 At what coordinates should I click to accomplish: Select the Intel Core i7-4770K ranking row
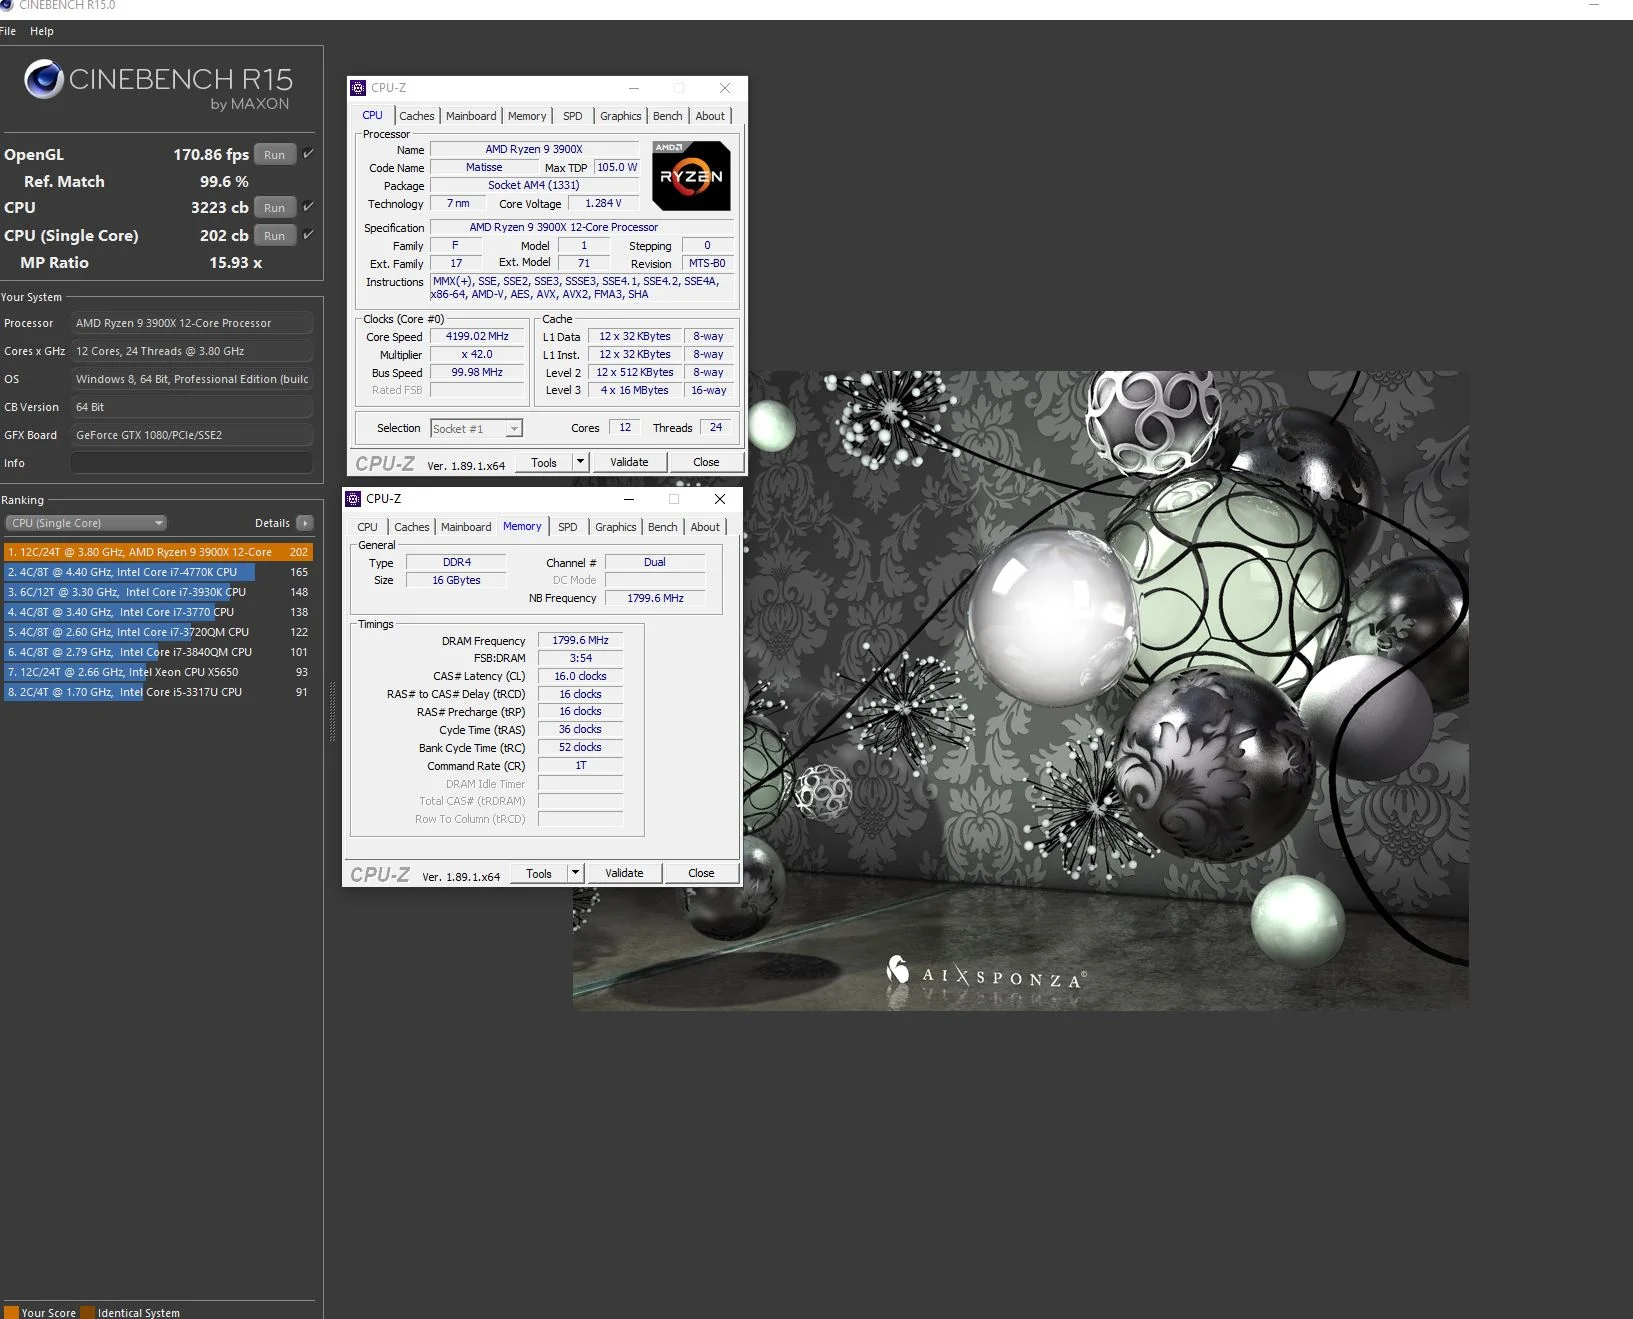159,572
